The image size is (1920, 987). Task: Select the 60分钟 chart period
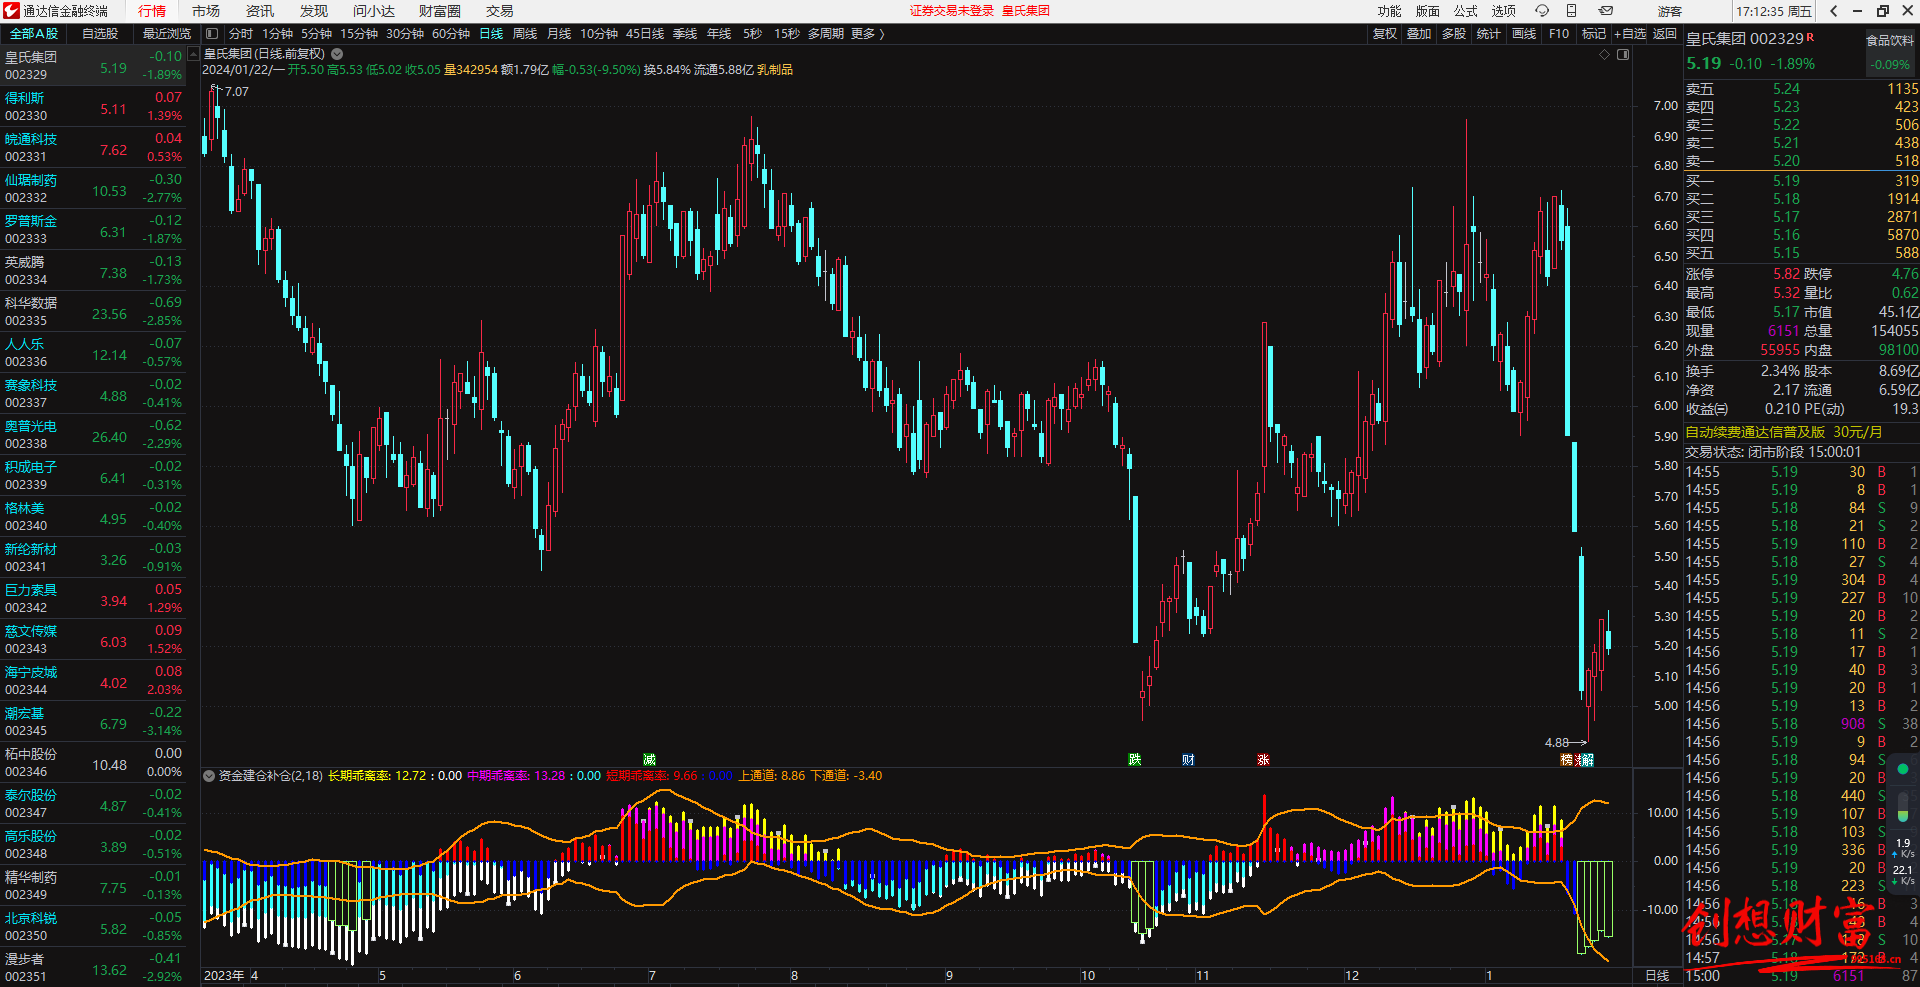click(451, 34)
